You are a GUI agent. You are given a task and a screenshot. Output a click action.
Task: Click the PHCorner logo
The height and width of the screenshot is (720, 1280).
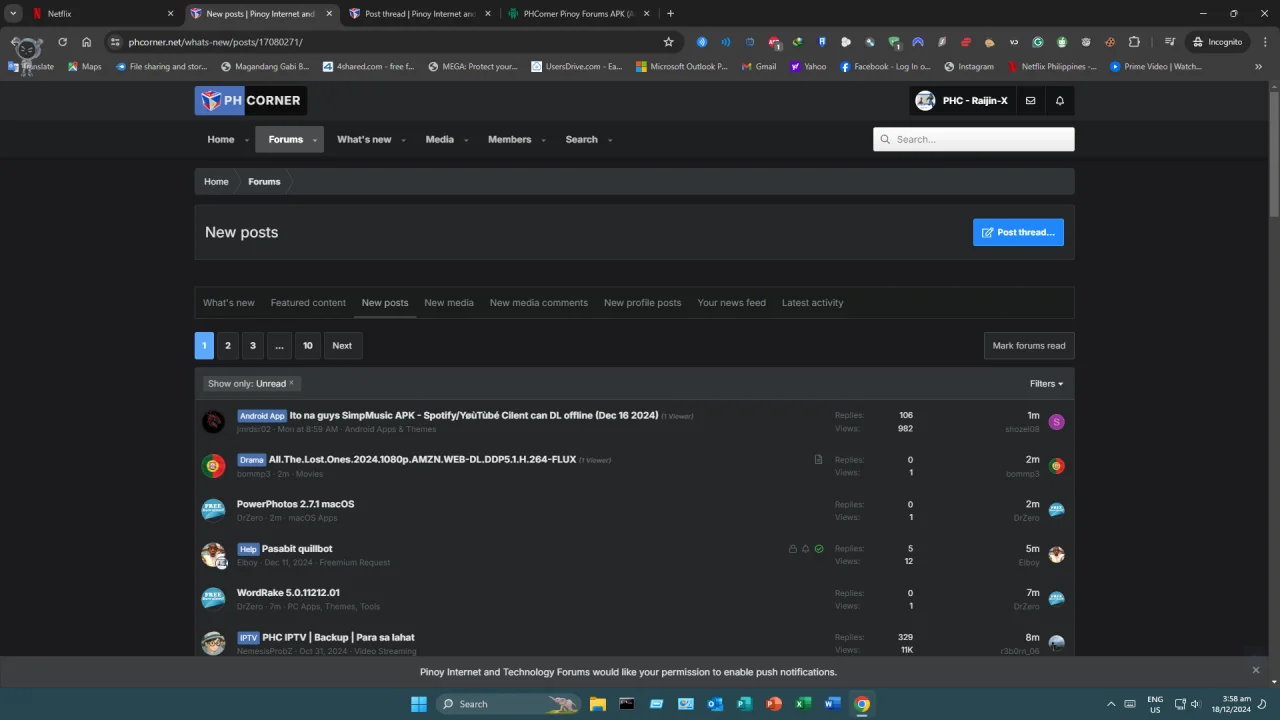250,100
